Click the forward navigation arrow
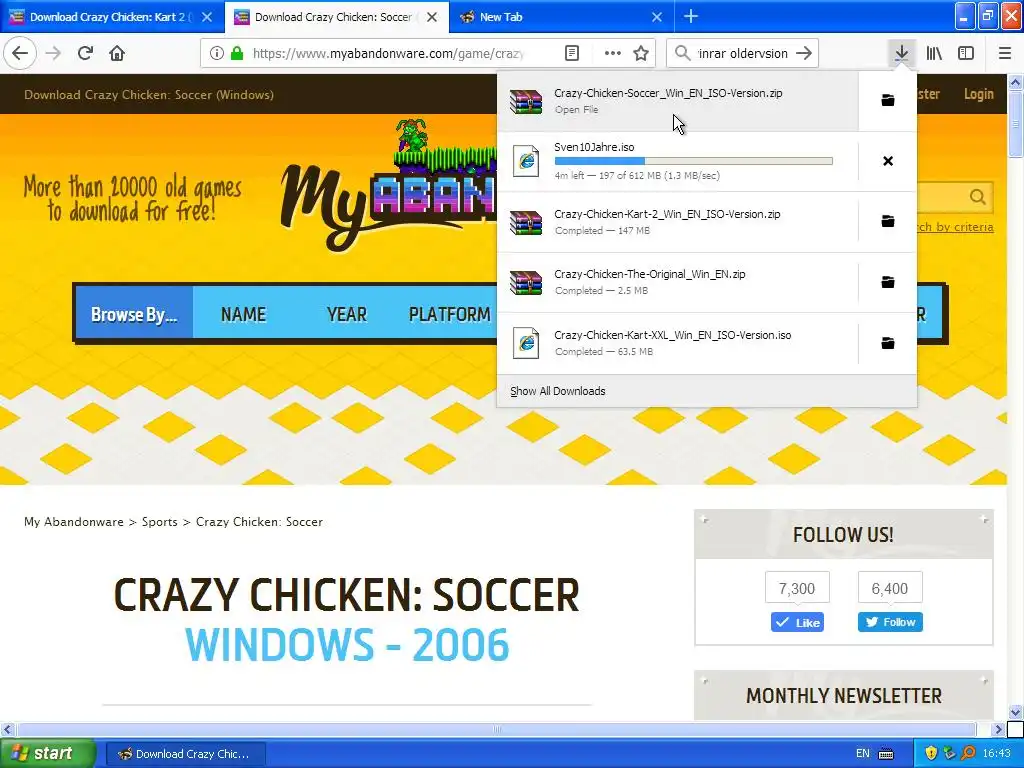Viewport: 1024px width, 768px height. (x=53, y=54)
